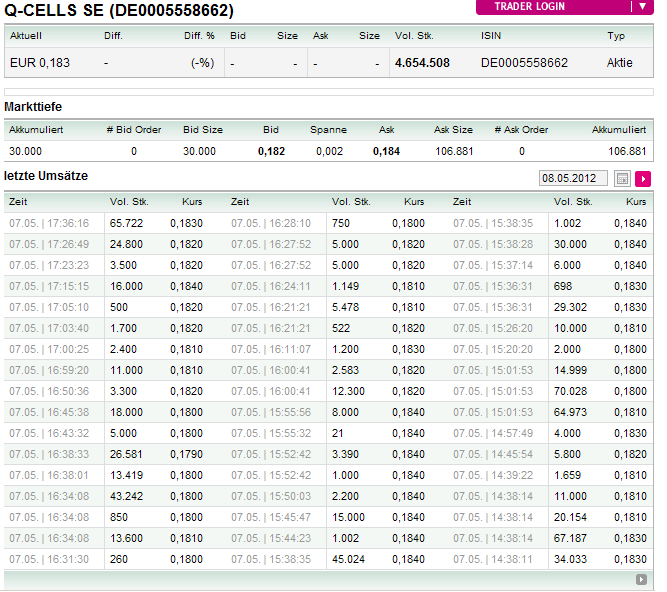Viewport: 667px width, 592px height.
Task: Click the bid price 0,182 in Markttiefe
Action: [271, 151]
